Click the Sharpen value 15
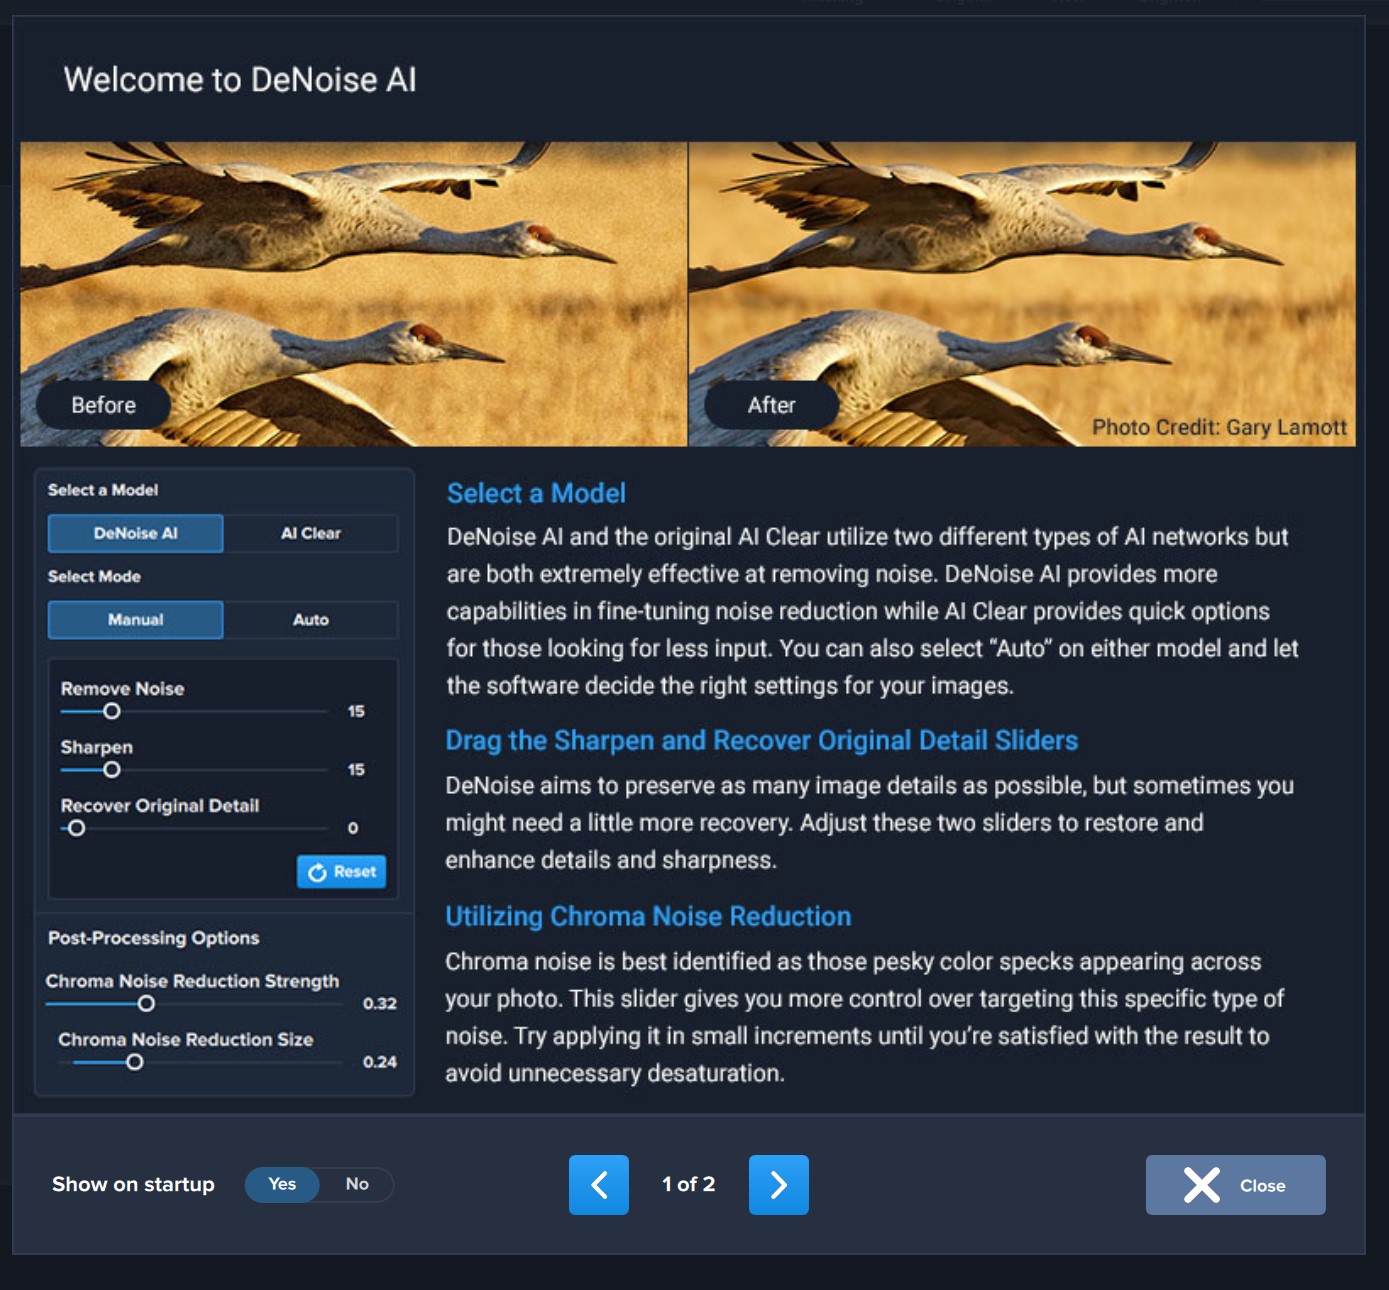This screenshot has width=1389, height=1290. click(x=356, y=769)
